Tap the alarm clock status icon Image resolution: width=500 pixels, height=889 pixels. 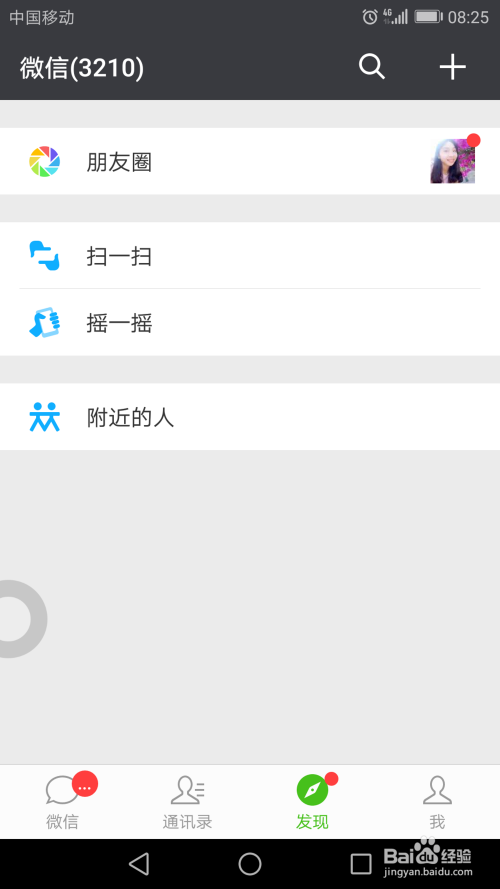[x=370, y=17]
